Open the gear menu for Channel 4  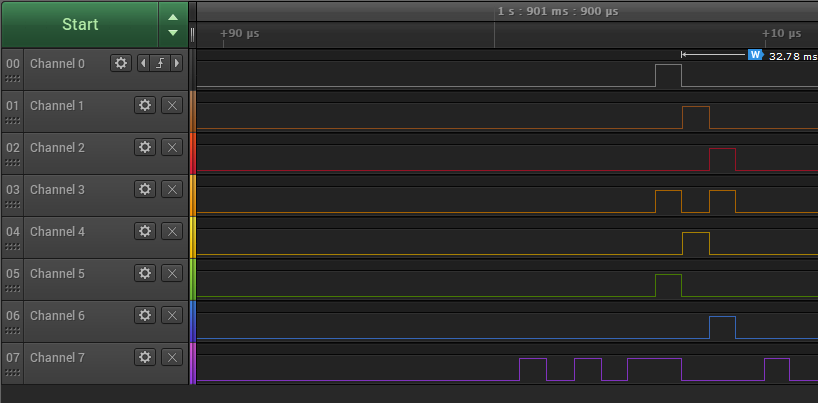coord(145,231)
